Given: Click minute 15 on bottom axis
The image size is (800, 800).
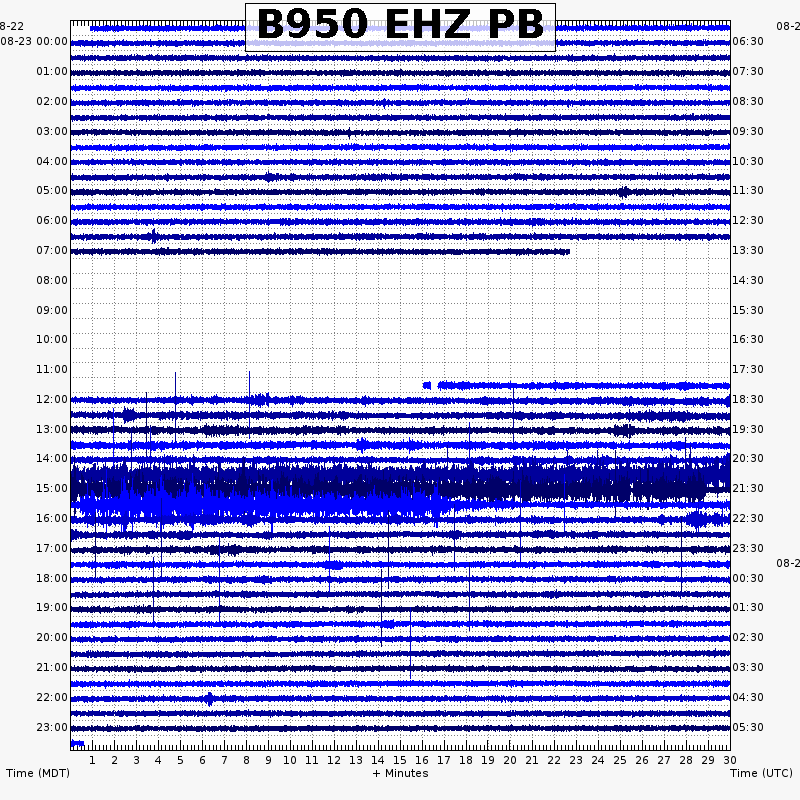Looking at the screenshot, I should point(400,760).
